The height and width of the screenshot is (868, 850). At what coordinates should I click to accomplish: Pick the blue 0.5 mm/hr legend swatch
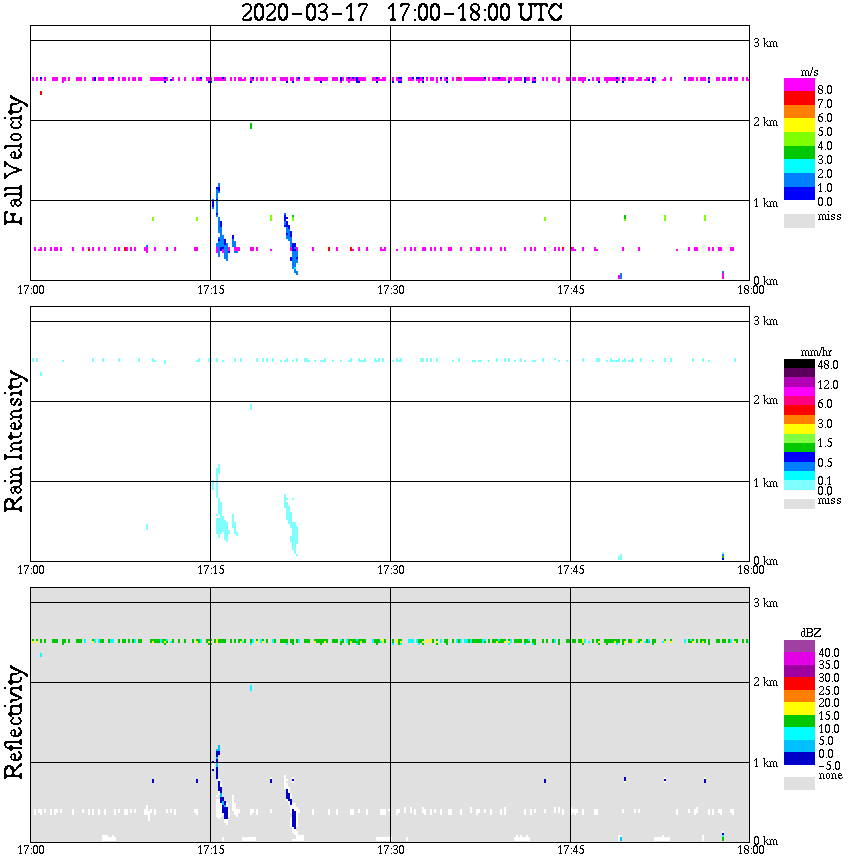[799, 457]
